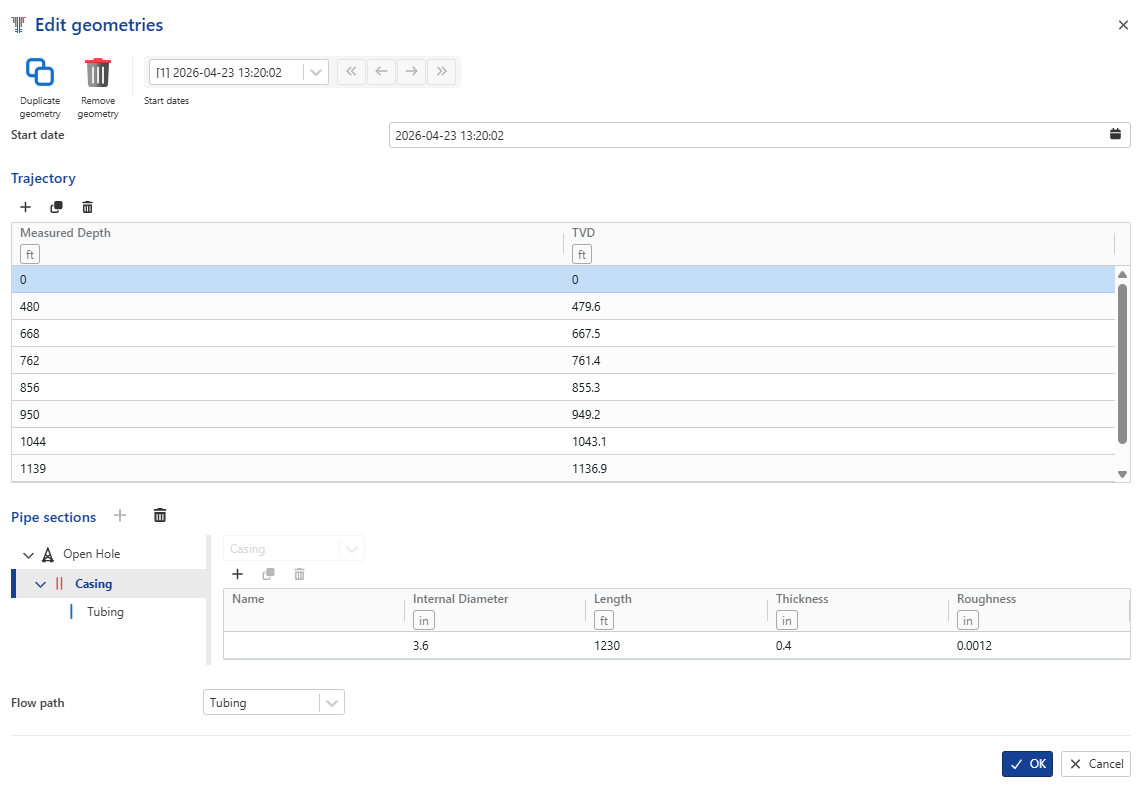Delete the casing segment row

pyautogui.click(x=299, y=574)
